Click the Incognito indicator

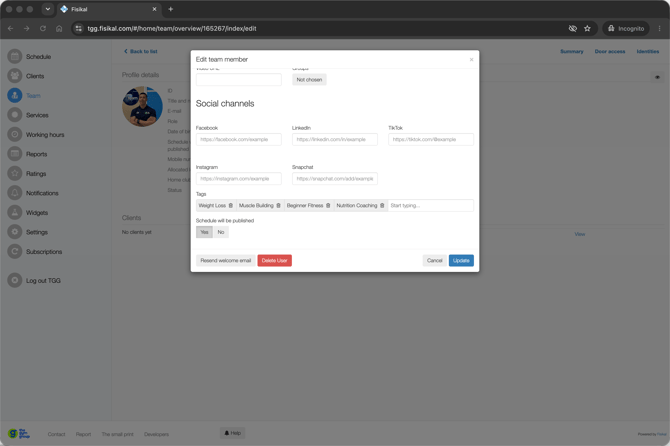(626, 29)
